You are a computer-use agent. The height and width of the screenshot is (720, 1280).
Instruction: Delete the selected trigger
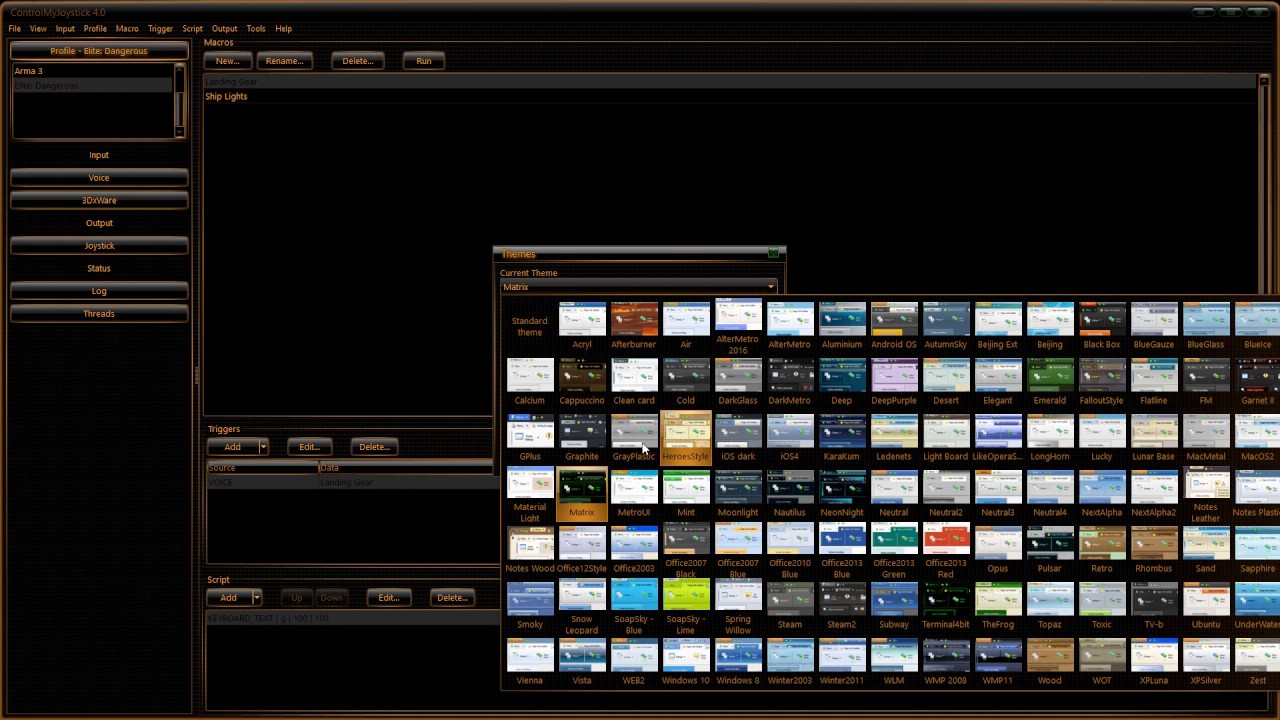coord(375,447)
